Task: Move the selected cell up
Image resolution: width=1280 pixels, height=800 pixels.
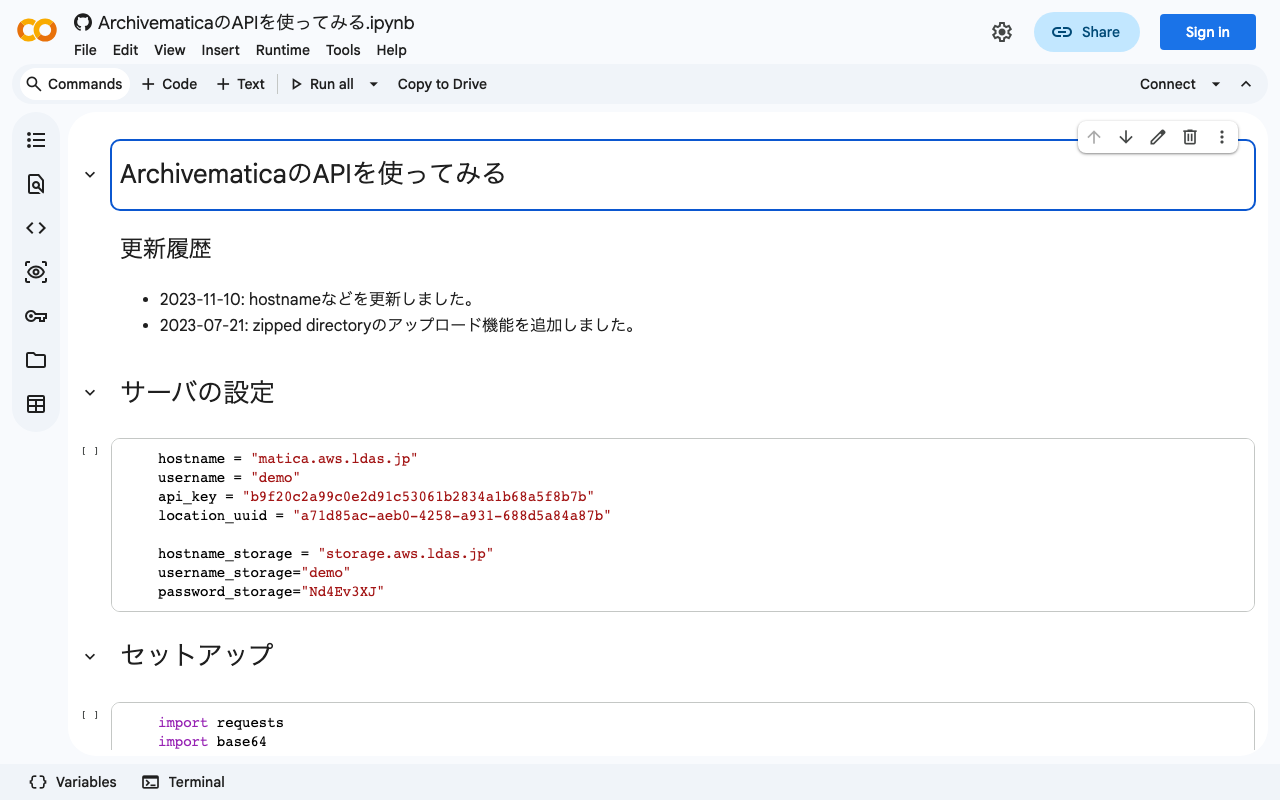Action: [x=1094, y=137]
